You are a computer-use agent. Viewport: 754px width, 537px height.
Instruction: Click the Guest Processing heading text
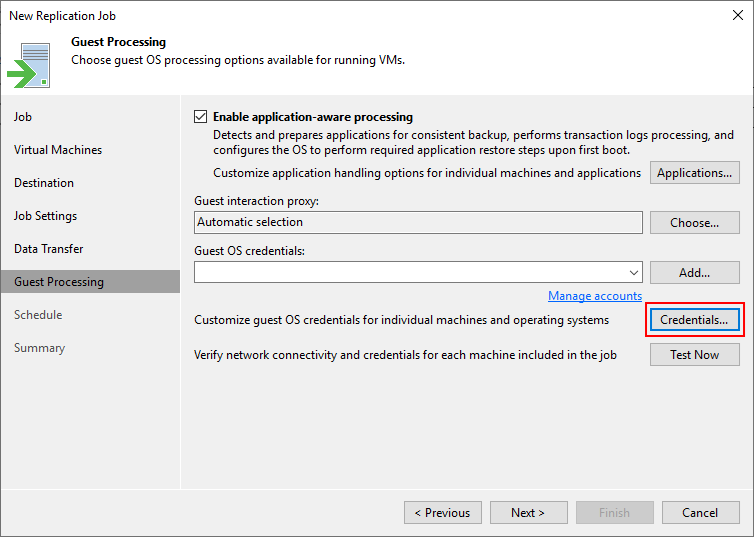coord(118,42)
